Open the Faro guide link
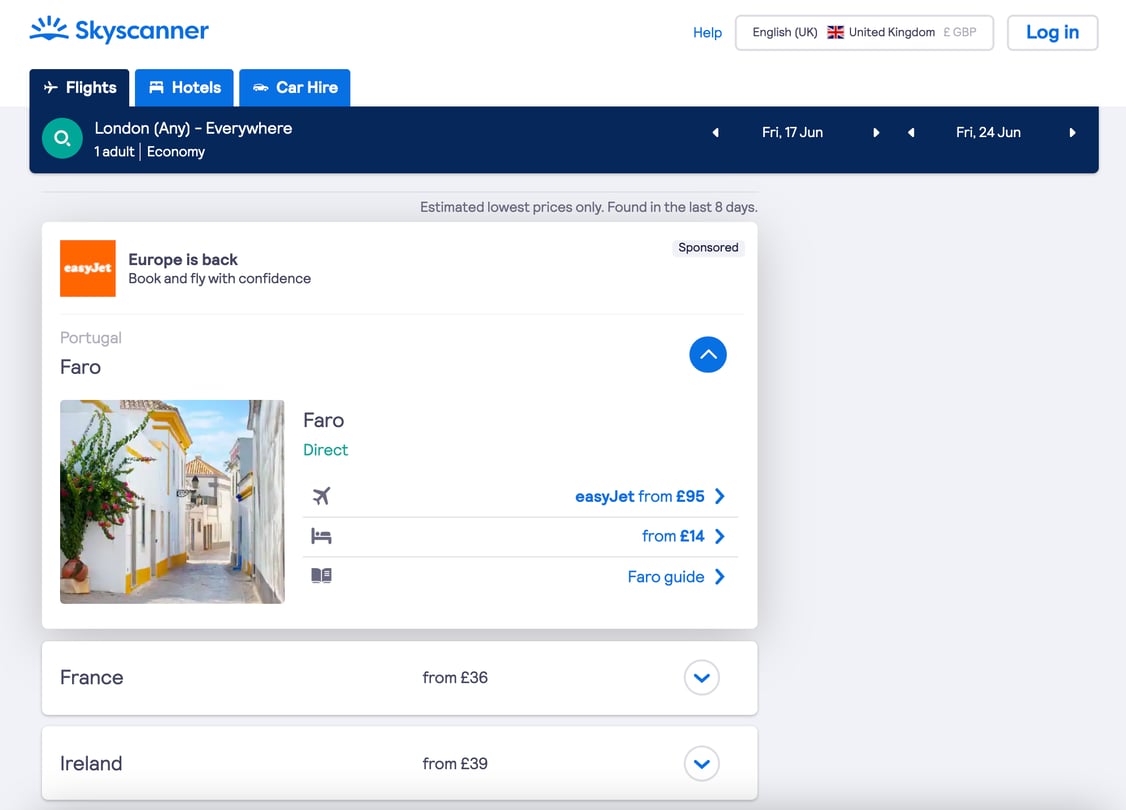This screenshot has width=1126, height=810. (x=676, y=577)
